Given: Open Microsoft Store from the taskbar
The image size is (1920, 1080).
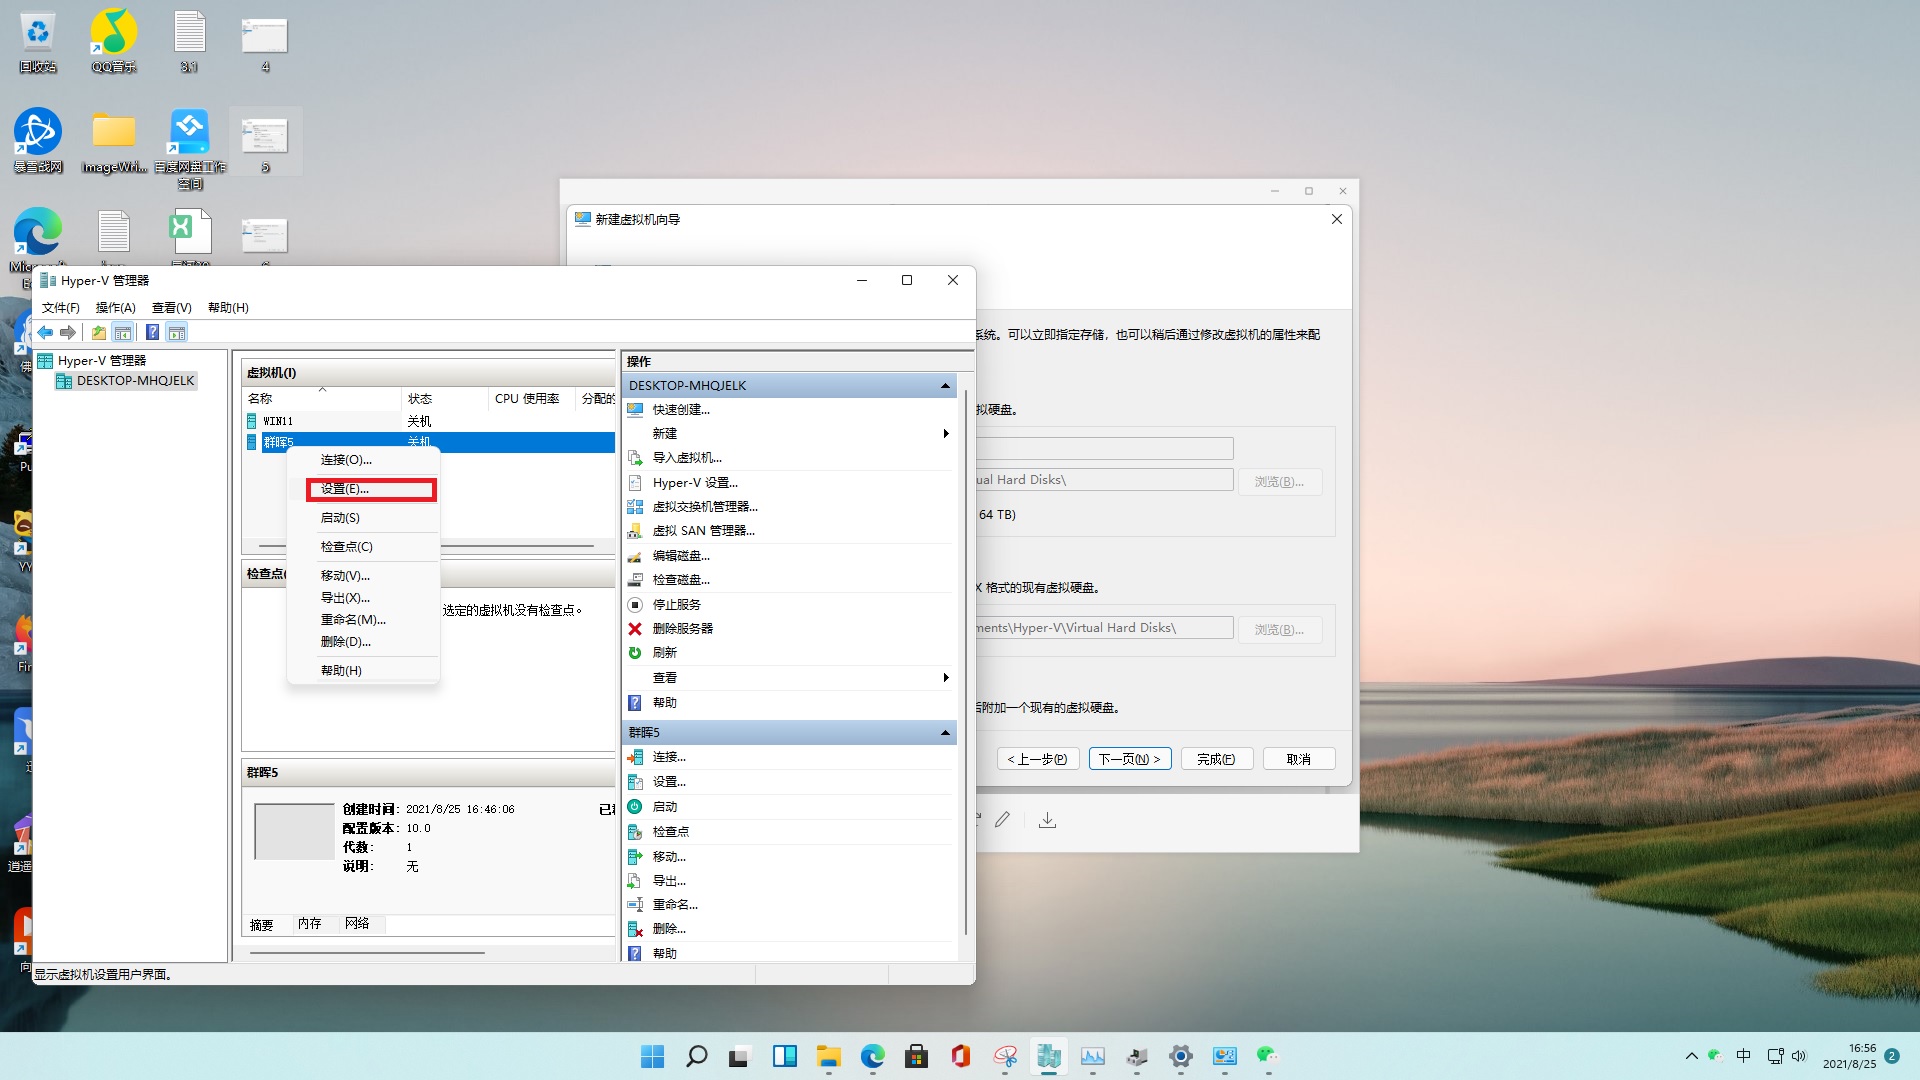Looking at the screenshot, I should [916, 1056].
